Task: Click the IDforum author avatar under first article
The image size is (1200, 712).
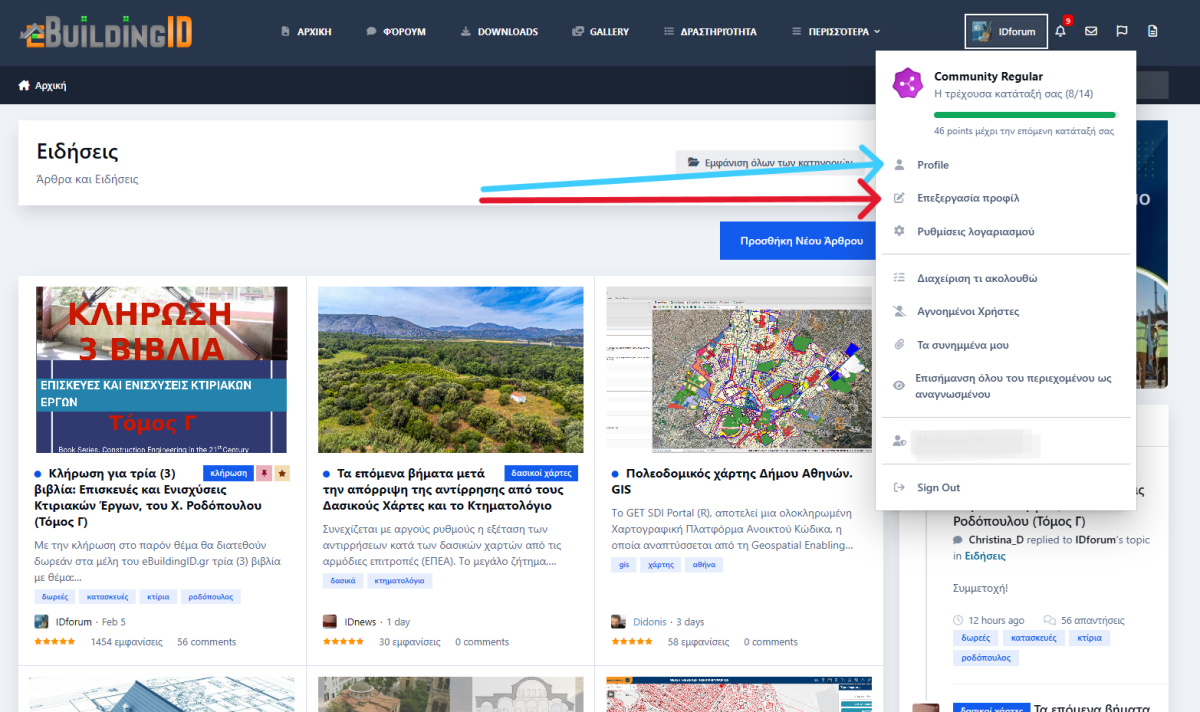Action: pyautogui.click(x=41, y=621)
